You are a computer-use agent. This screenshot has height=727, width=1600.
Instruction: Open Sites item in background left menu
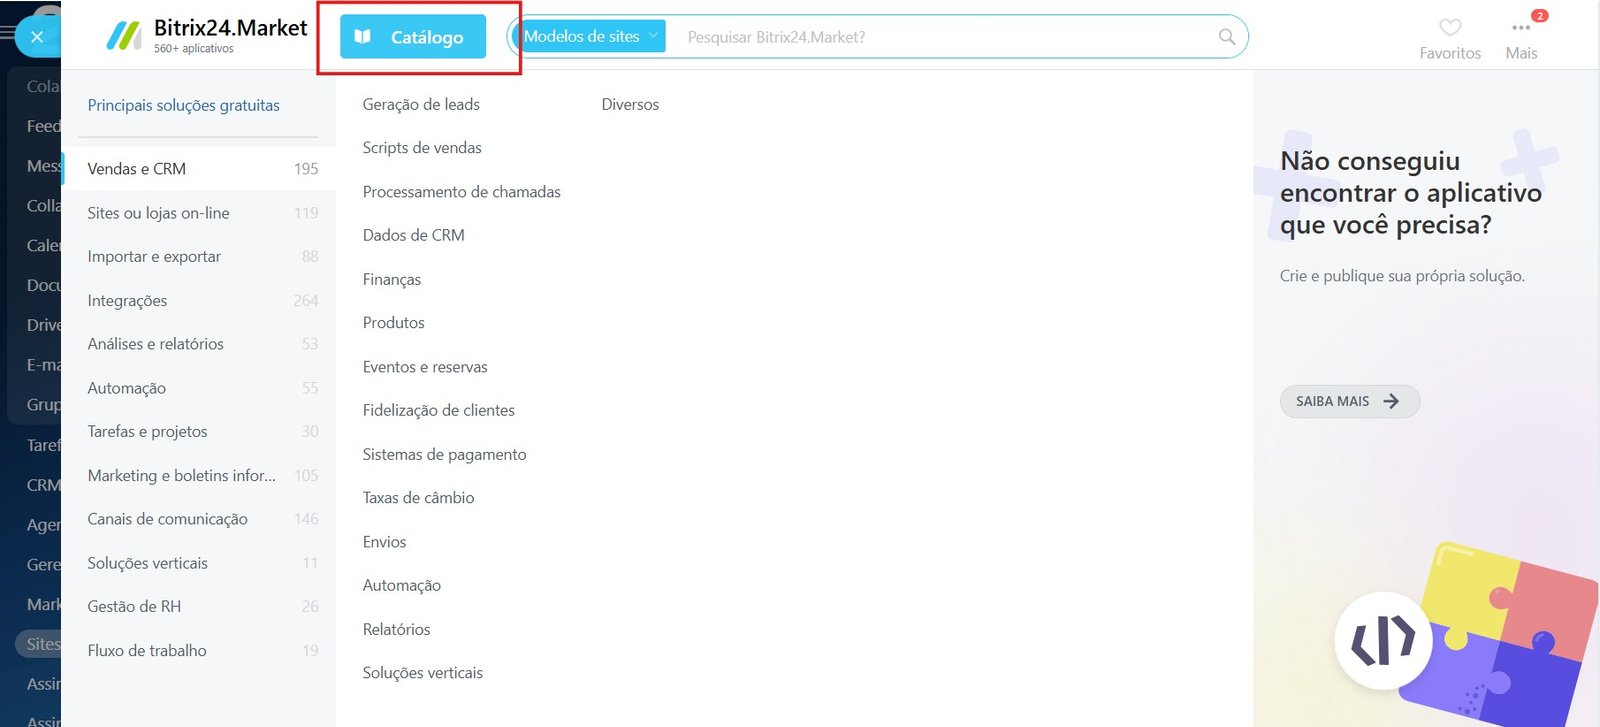38,644
